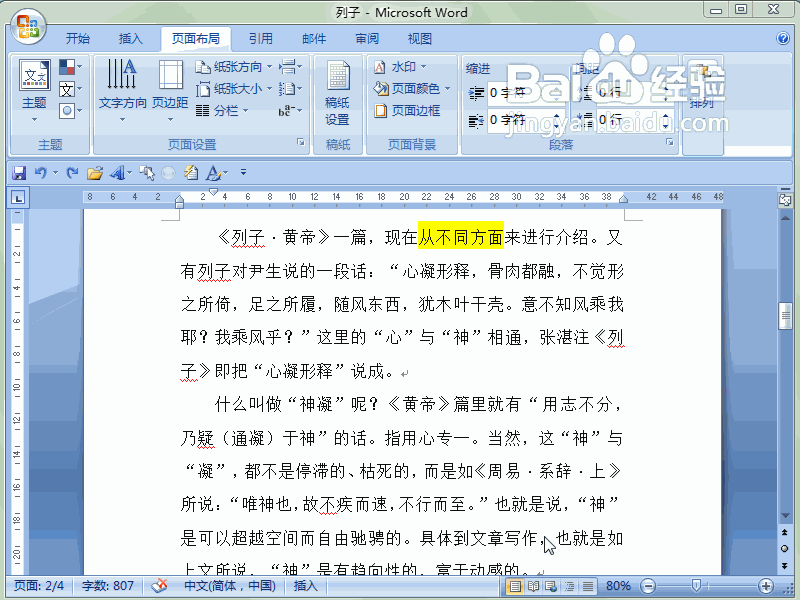The height and width of the screenshot is (600, 800).
Task: Click right indent value field
Action: (x=521, y=120)
